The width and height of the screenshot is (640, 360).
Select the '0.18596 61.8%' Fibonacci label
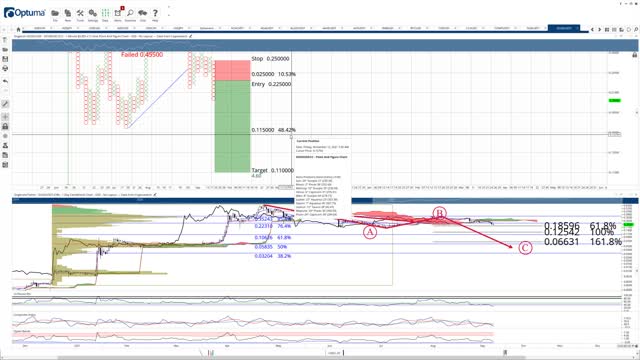pos(580,225)
